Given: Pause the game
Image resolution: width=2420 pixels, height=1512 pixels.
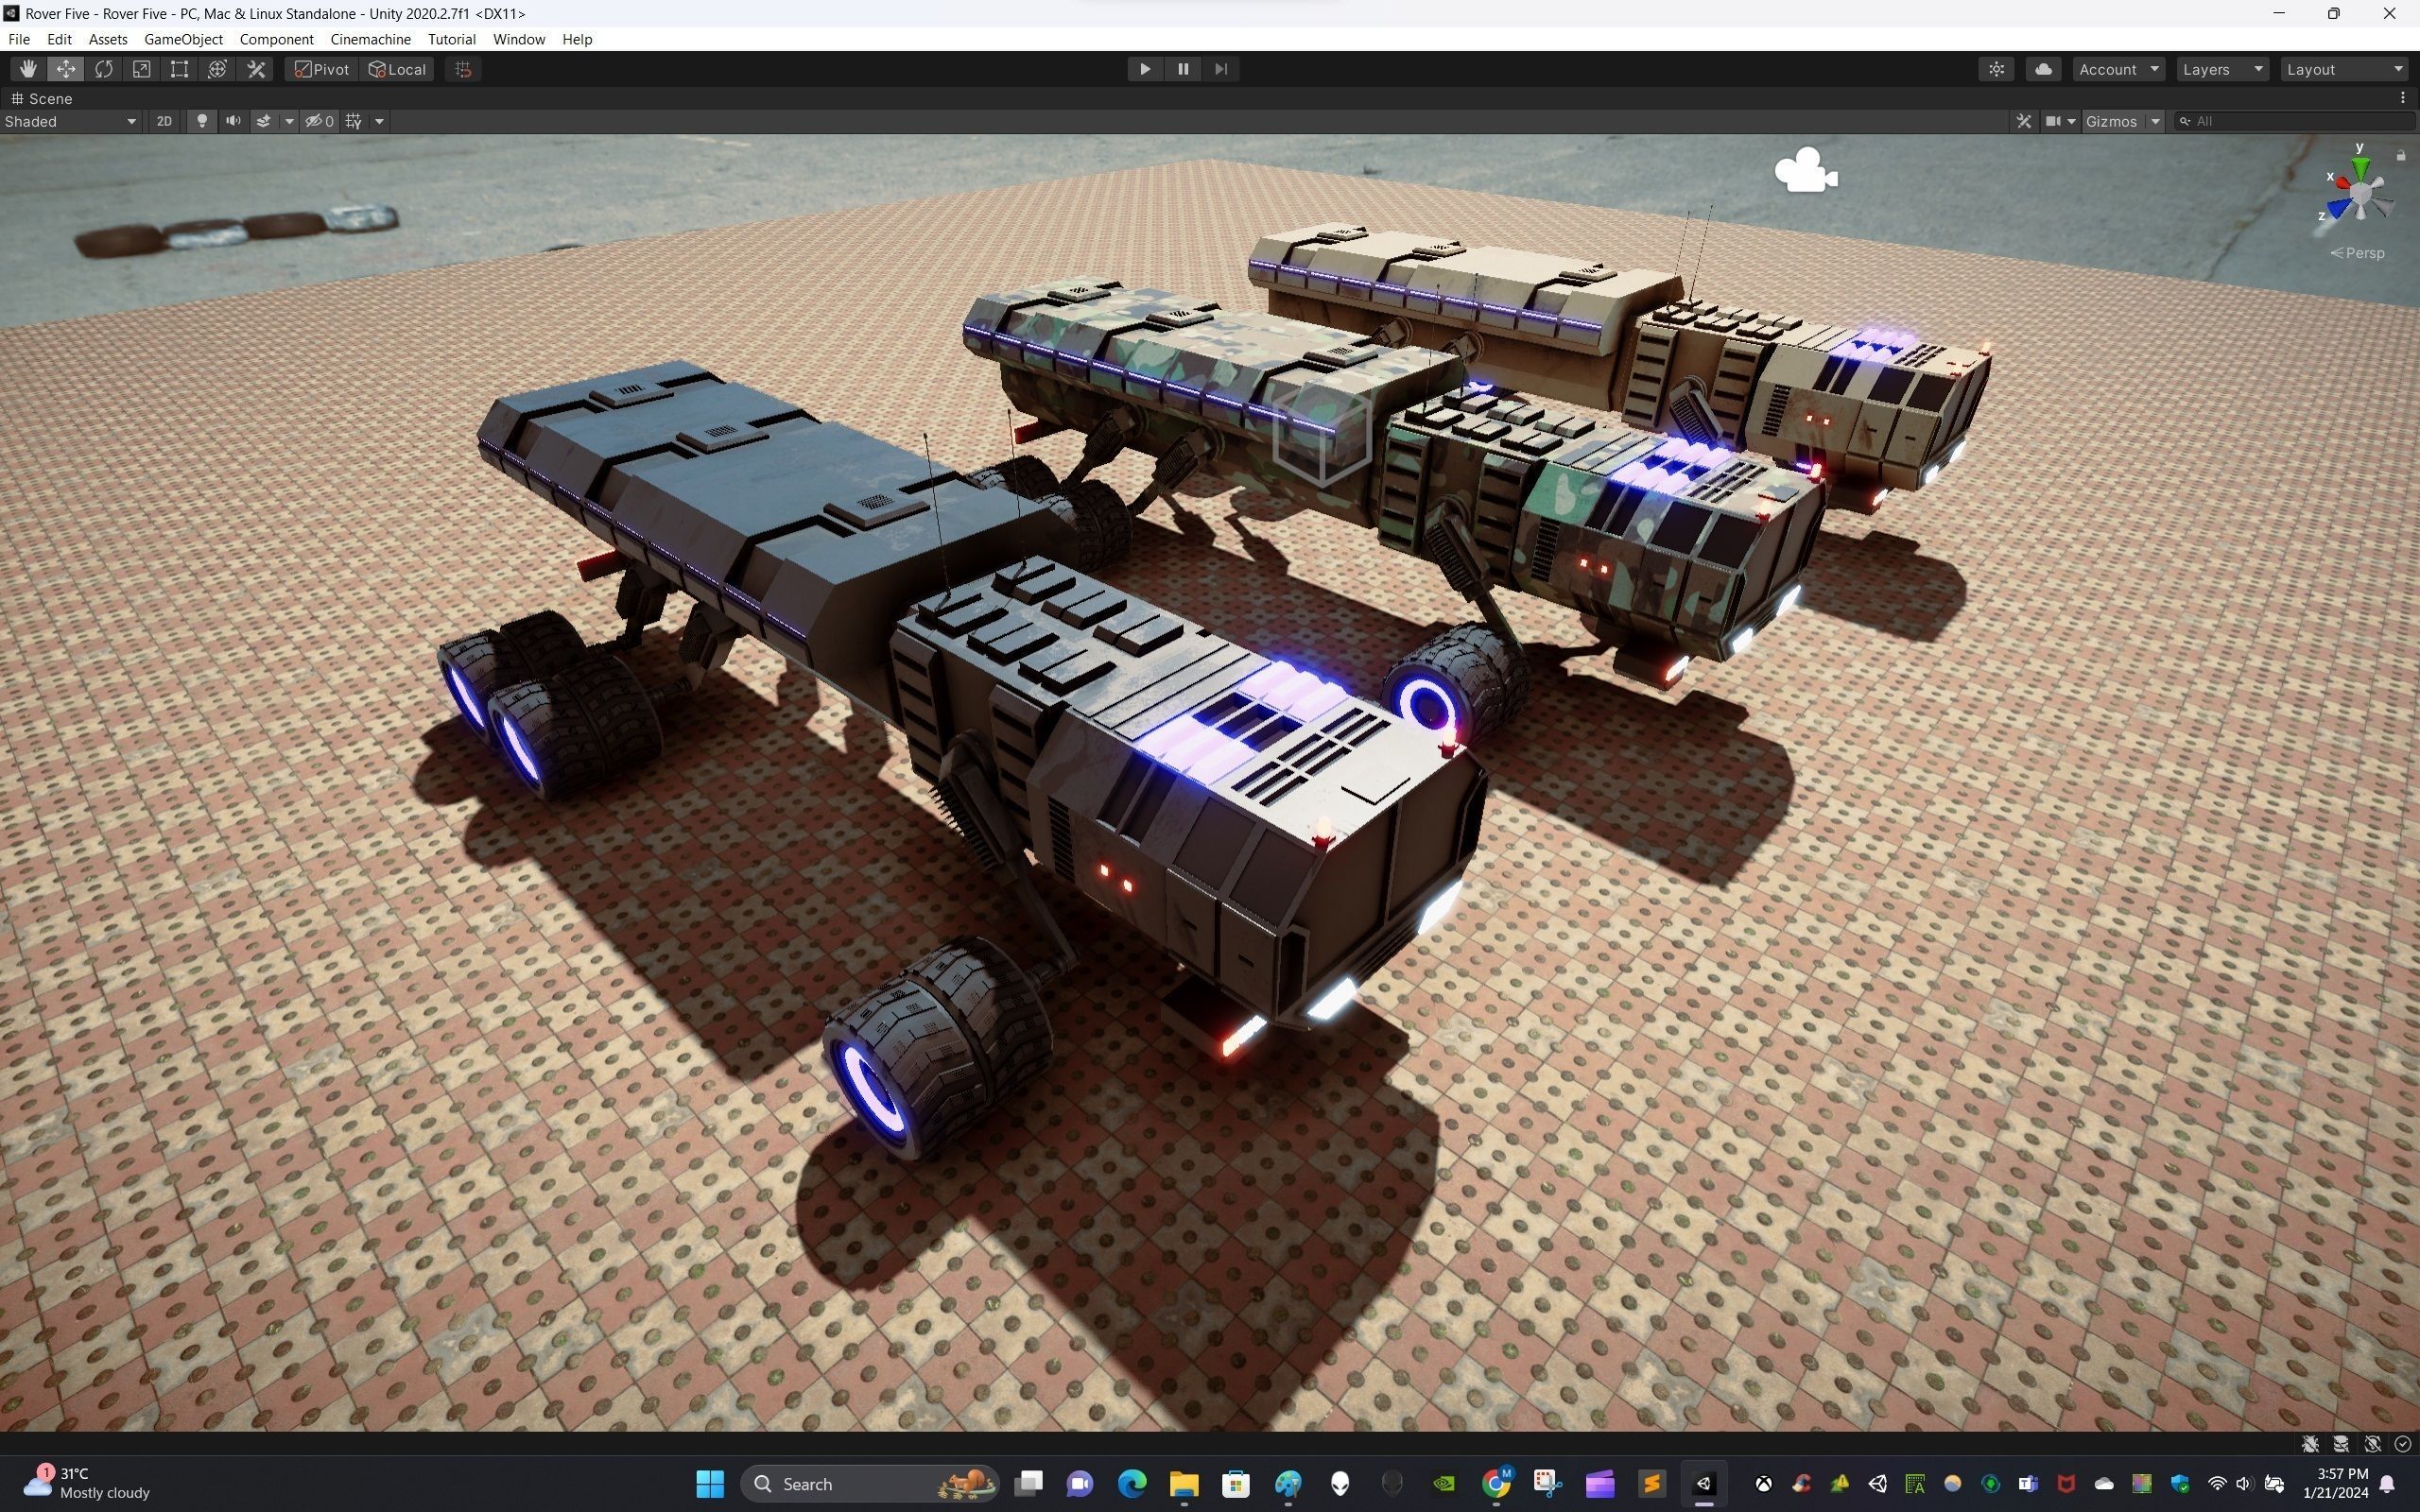Looking at the screenshot, I should [1183, 69].
